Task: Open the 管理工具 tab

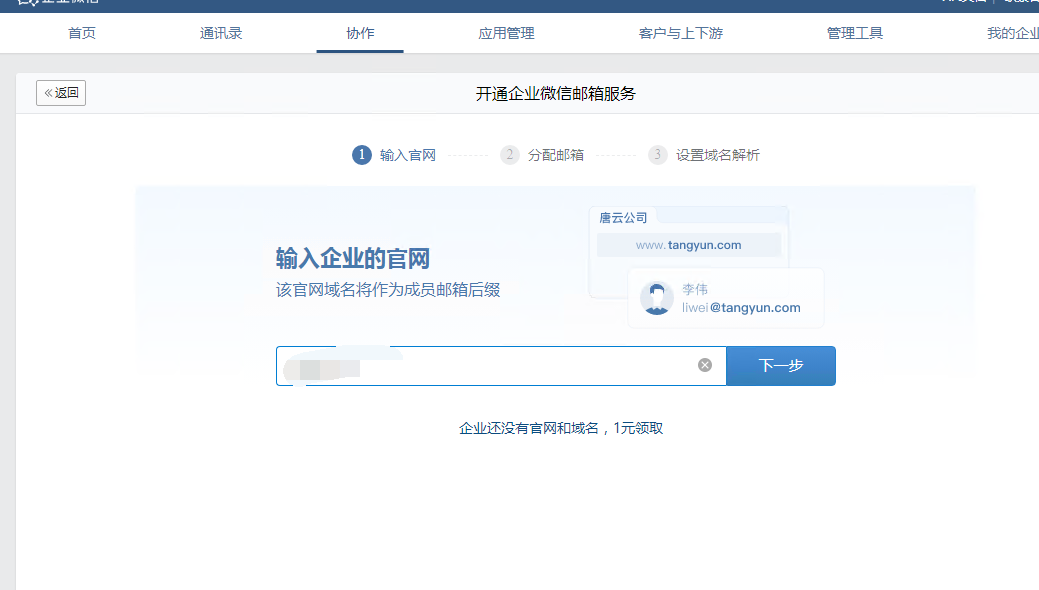Action: (855, 33)
